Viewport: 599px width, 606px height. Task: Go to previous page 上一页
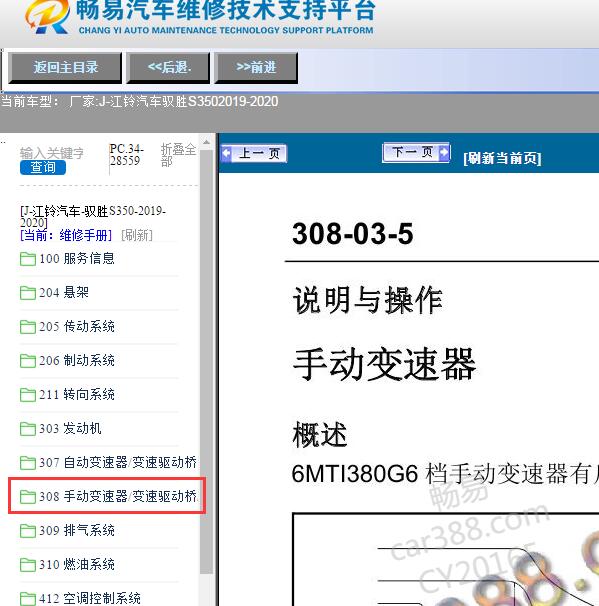pos(254,153)
